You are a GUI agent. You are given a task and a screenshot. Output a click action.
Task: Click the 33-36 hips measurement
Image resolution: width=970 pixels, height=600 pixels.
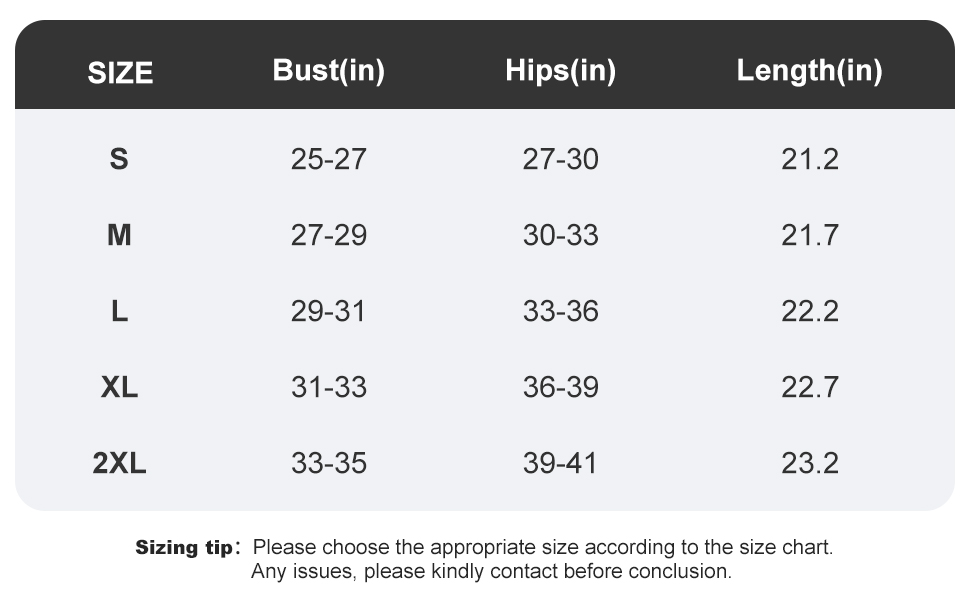(x=560, y=311)
